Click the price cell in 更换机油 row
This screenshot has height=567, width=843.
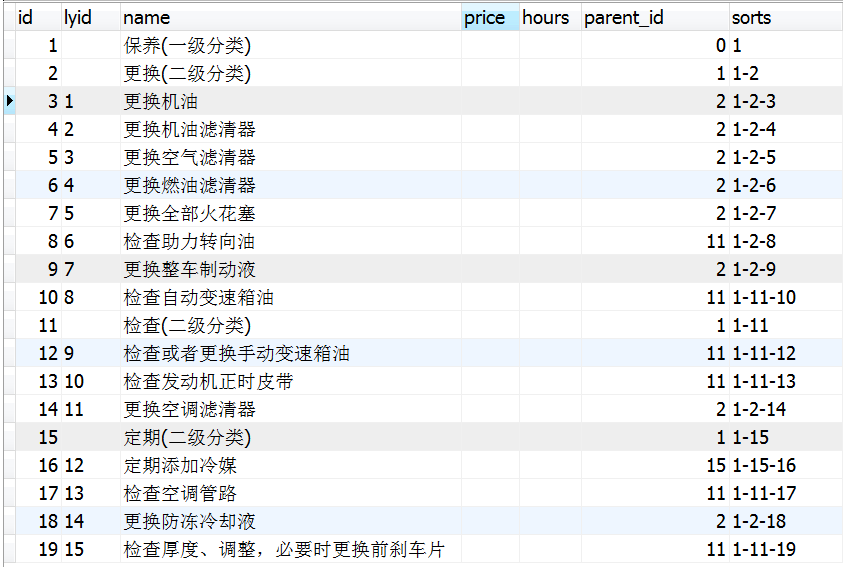pyautogui.click(x=490, y=101)
